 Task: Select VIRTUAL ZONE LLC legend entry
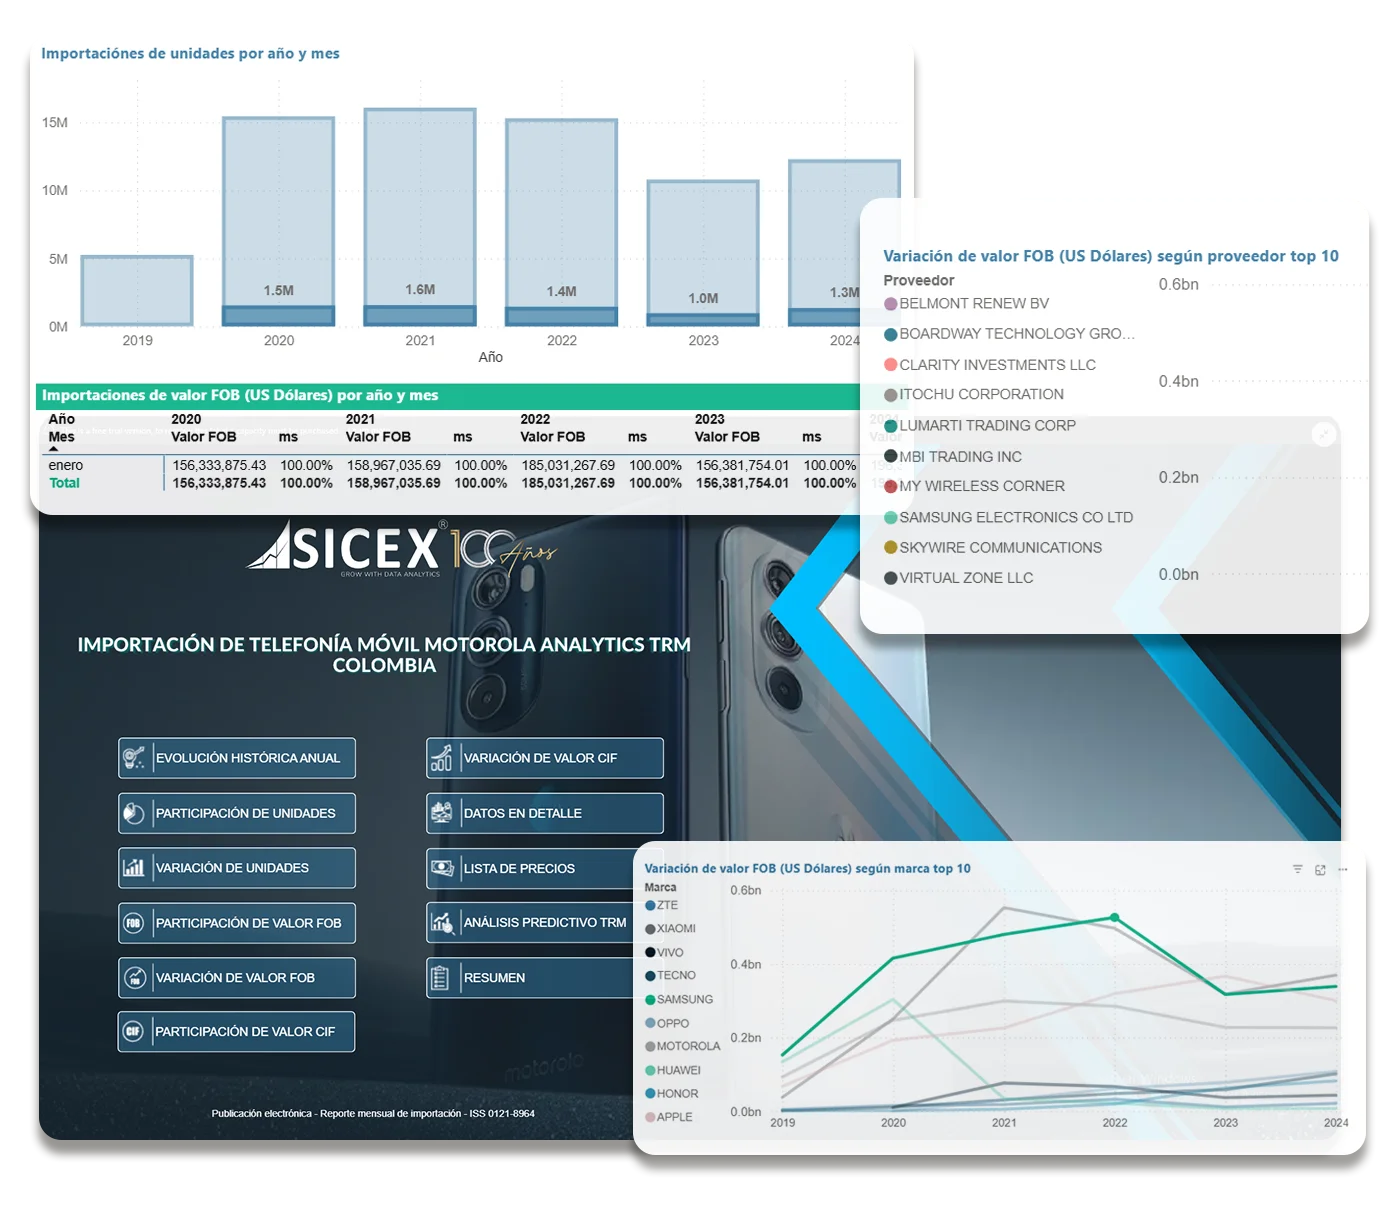[x=959, y=578]
